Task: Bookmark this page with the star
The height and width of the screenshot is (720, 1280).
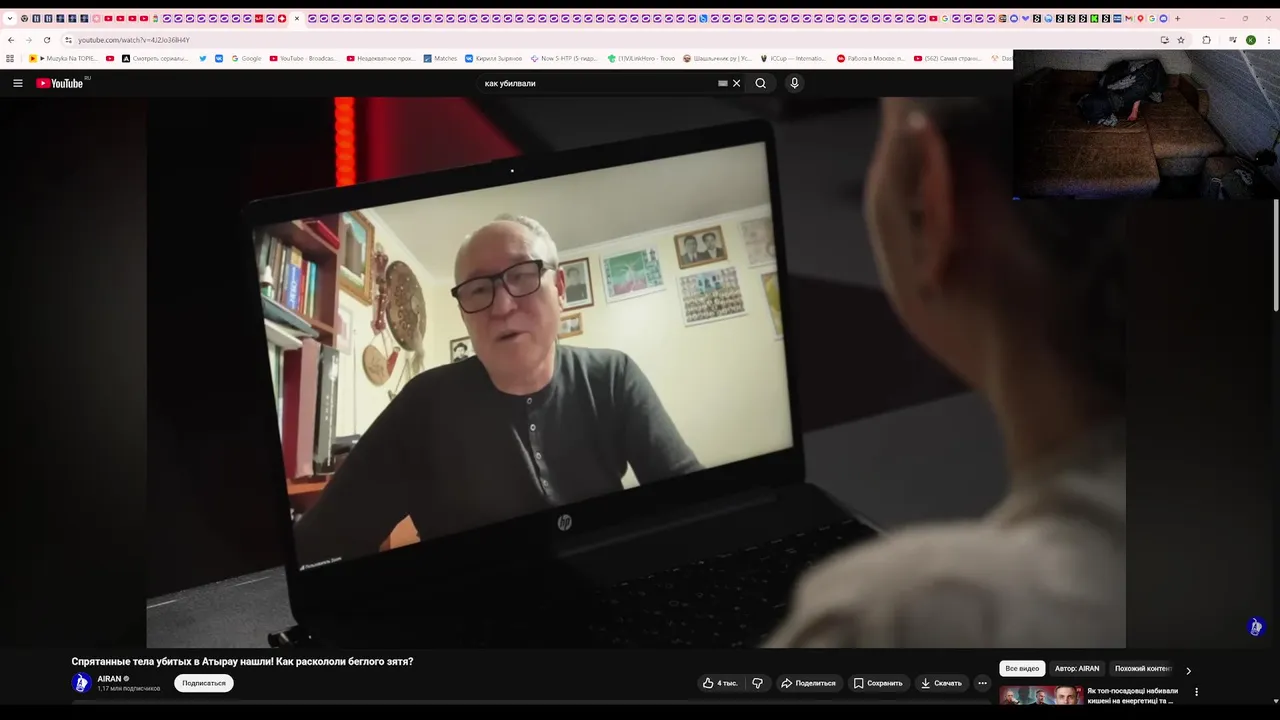Action: pyautogui.click(x=1181, y=40)
